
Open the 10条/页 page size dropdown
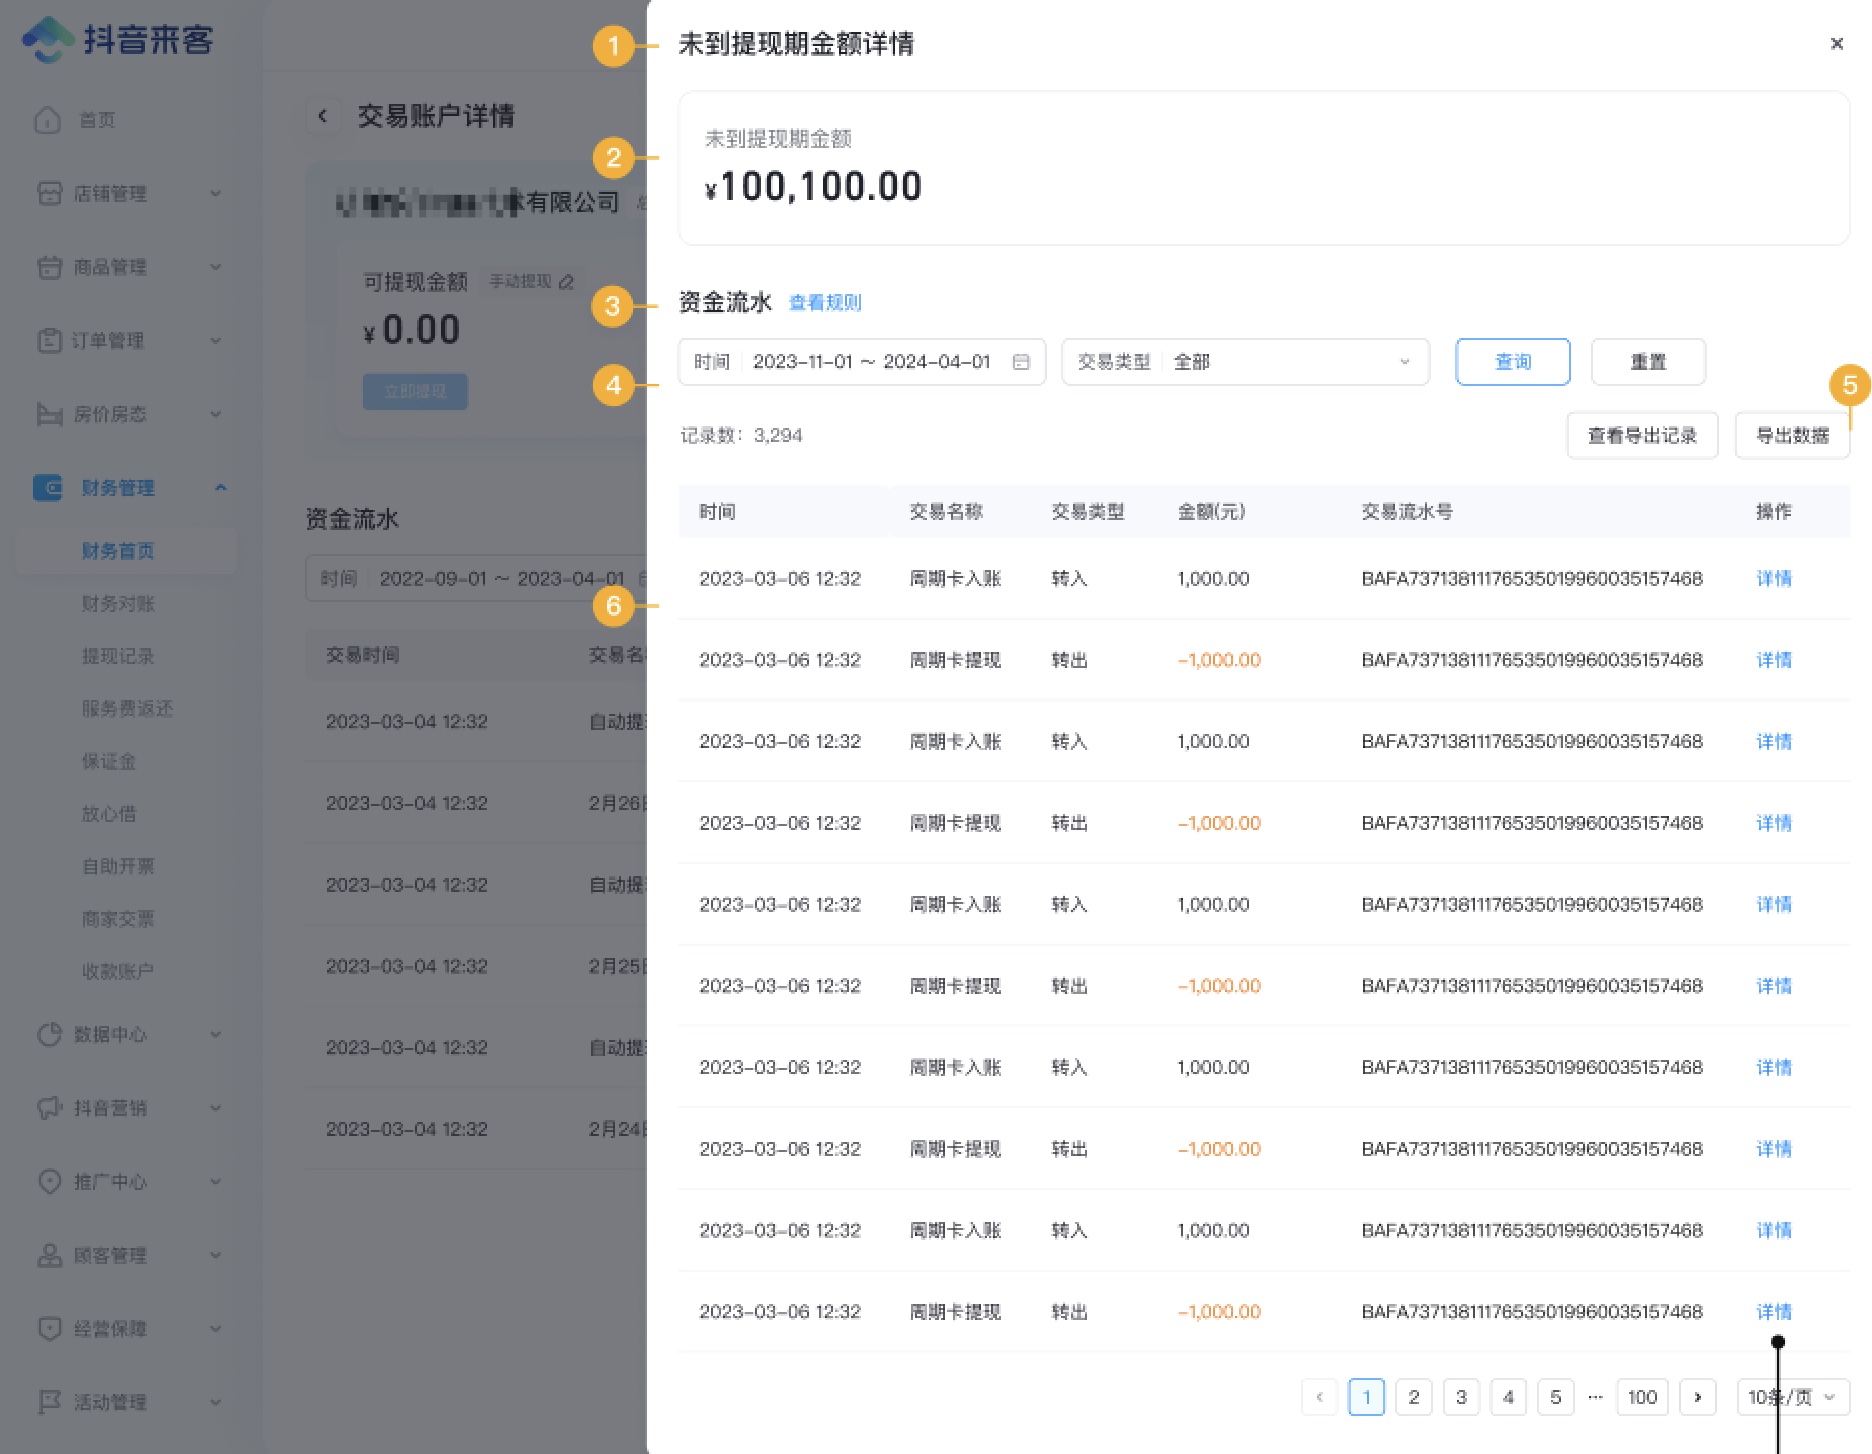[x=1793, y=1397]
